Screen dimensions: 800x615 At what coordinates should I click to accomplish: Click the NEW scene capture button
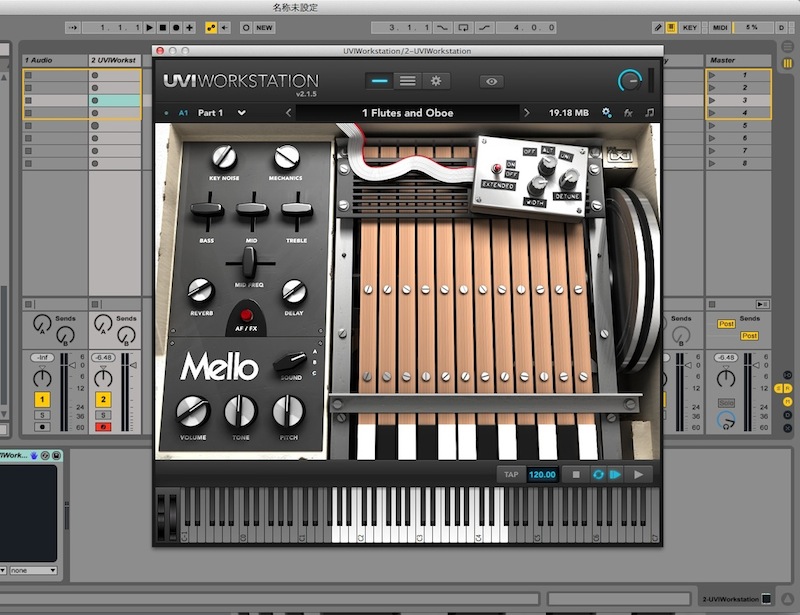tap(264, 28)
